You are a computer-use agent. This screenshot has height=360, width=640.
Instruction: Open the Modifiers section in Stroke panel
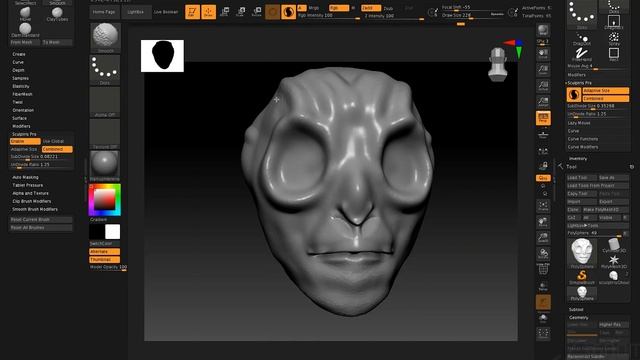click(x=576, y=75)
